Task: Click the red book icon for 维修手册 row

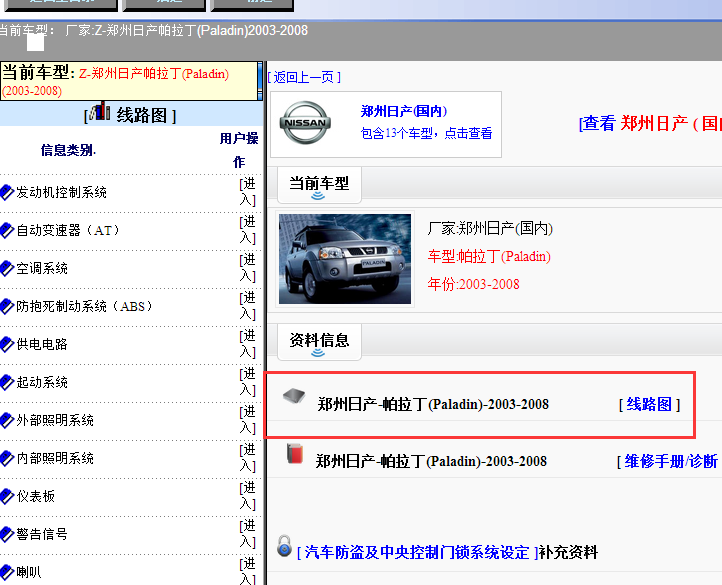Action: point(295,453)
